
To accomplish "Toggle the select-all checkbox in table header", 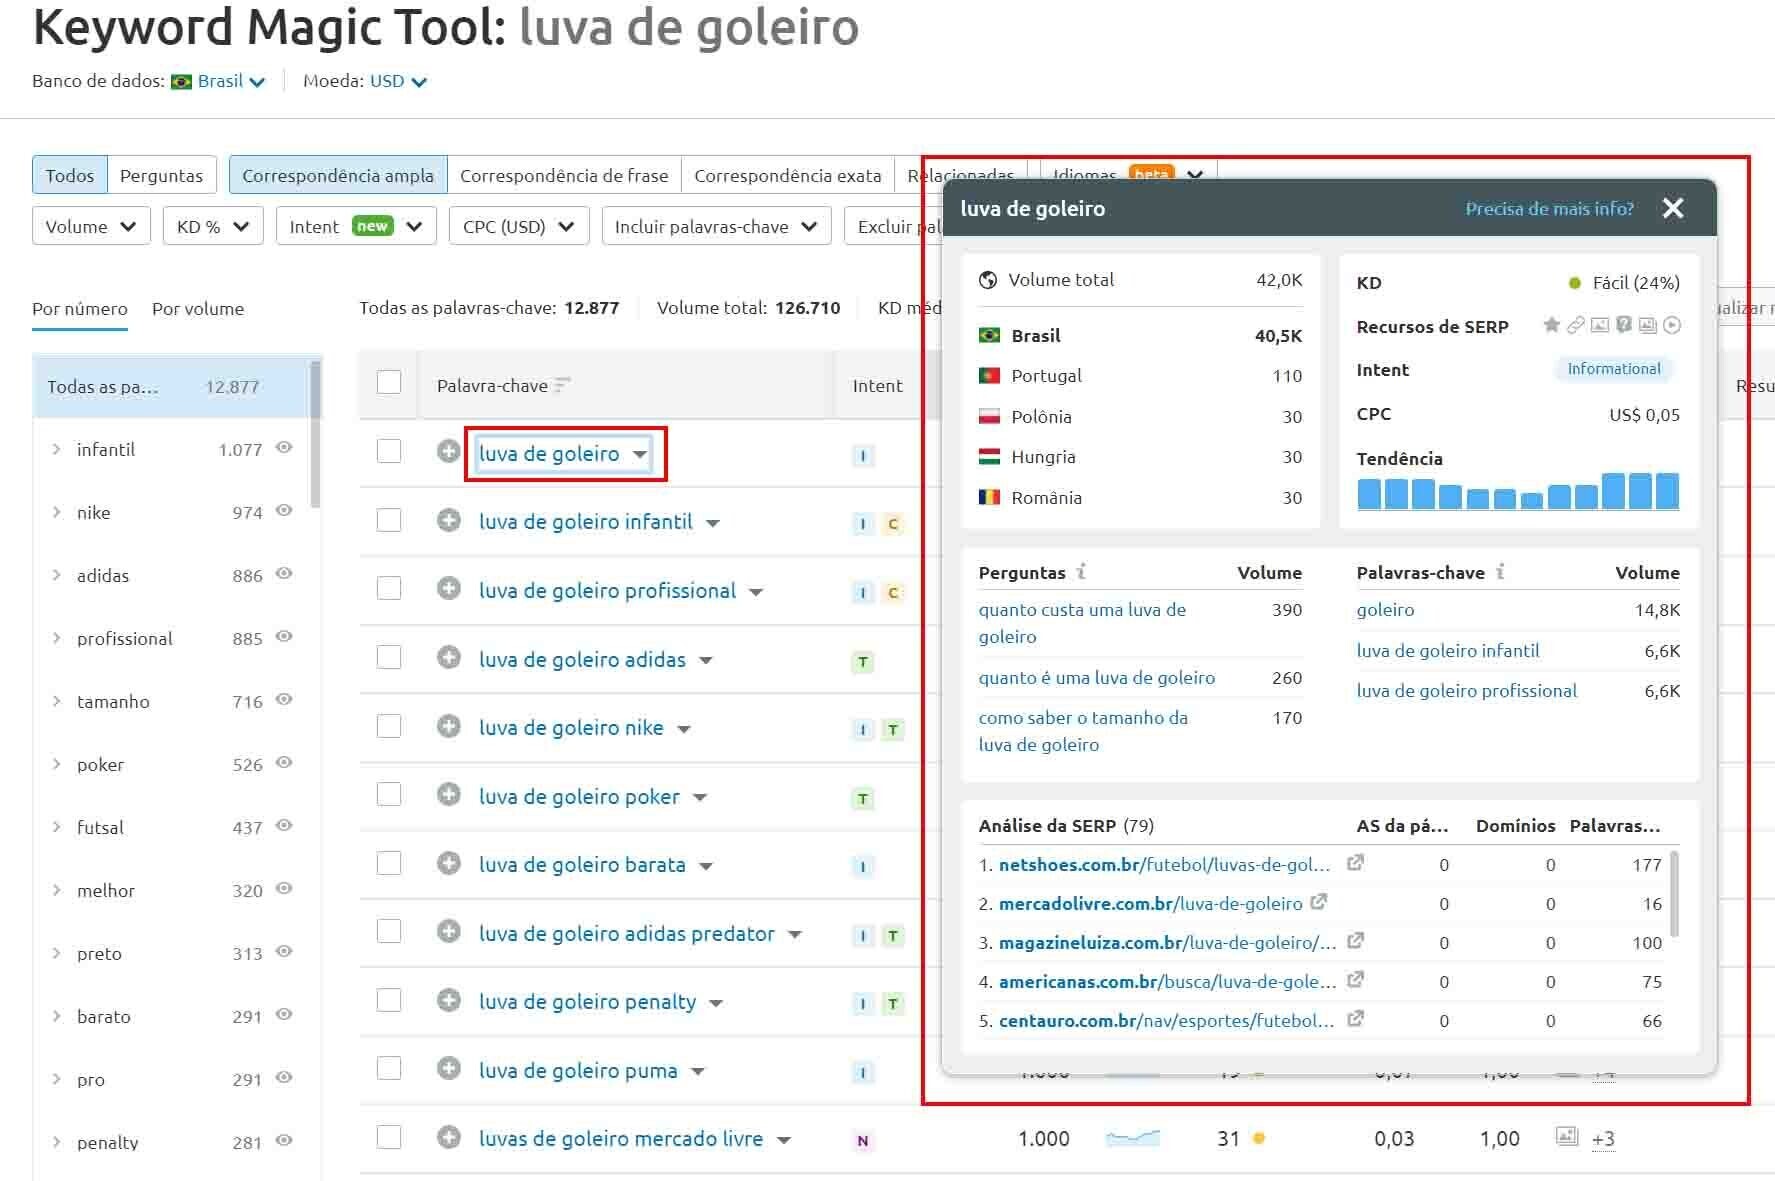I will pos(389,383).
